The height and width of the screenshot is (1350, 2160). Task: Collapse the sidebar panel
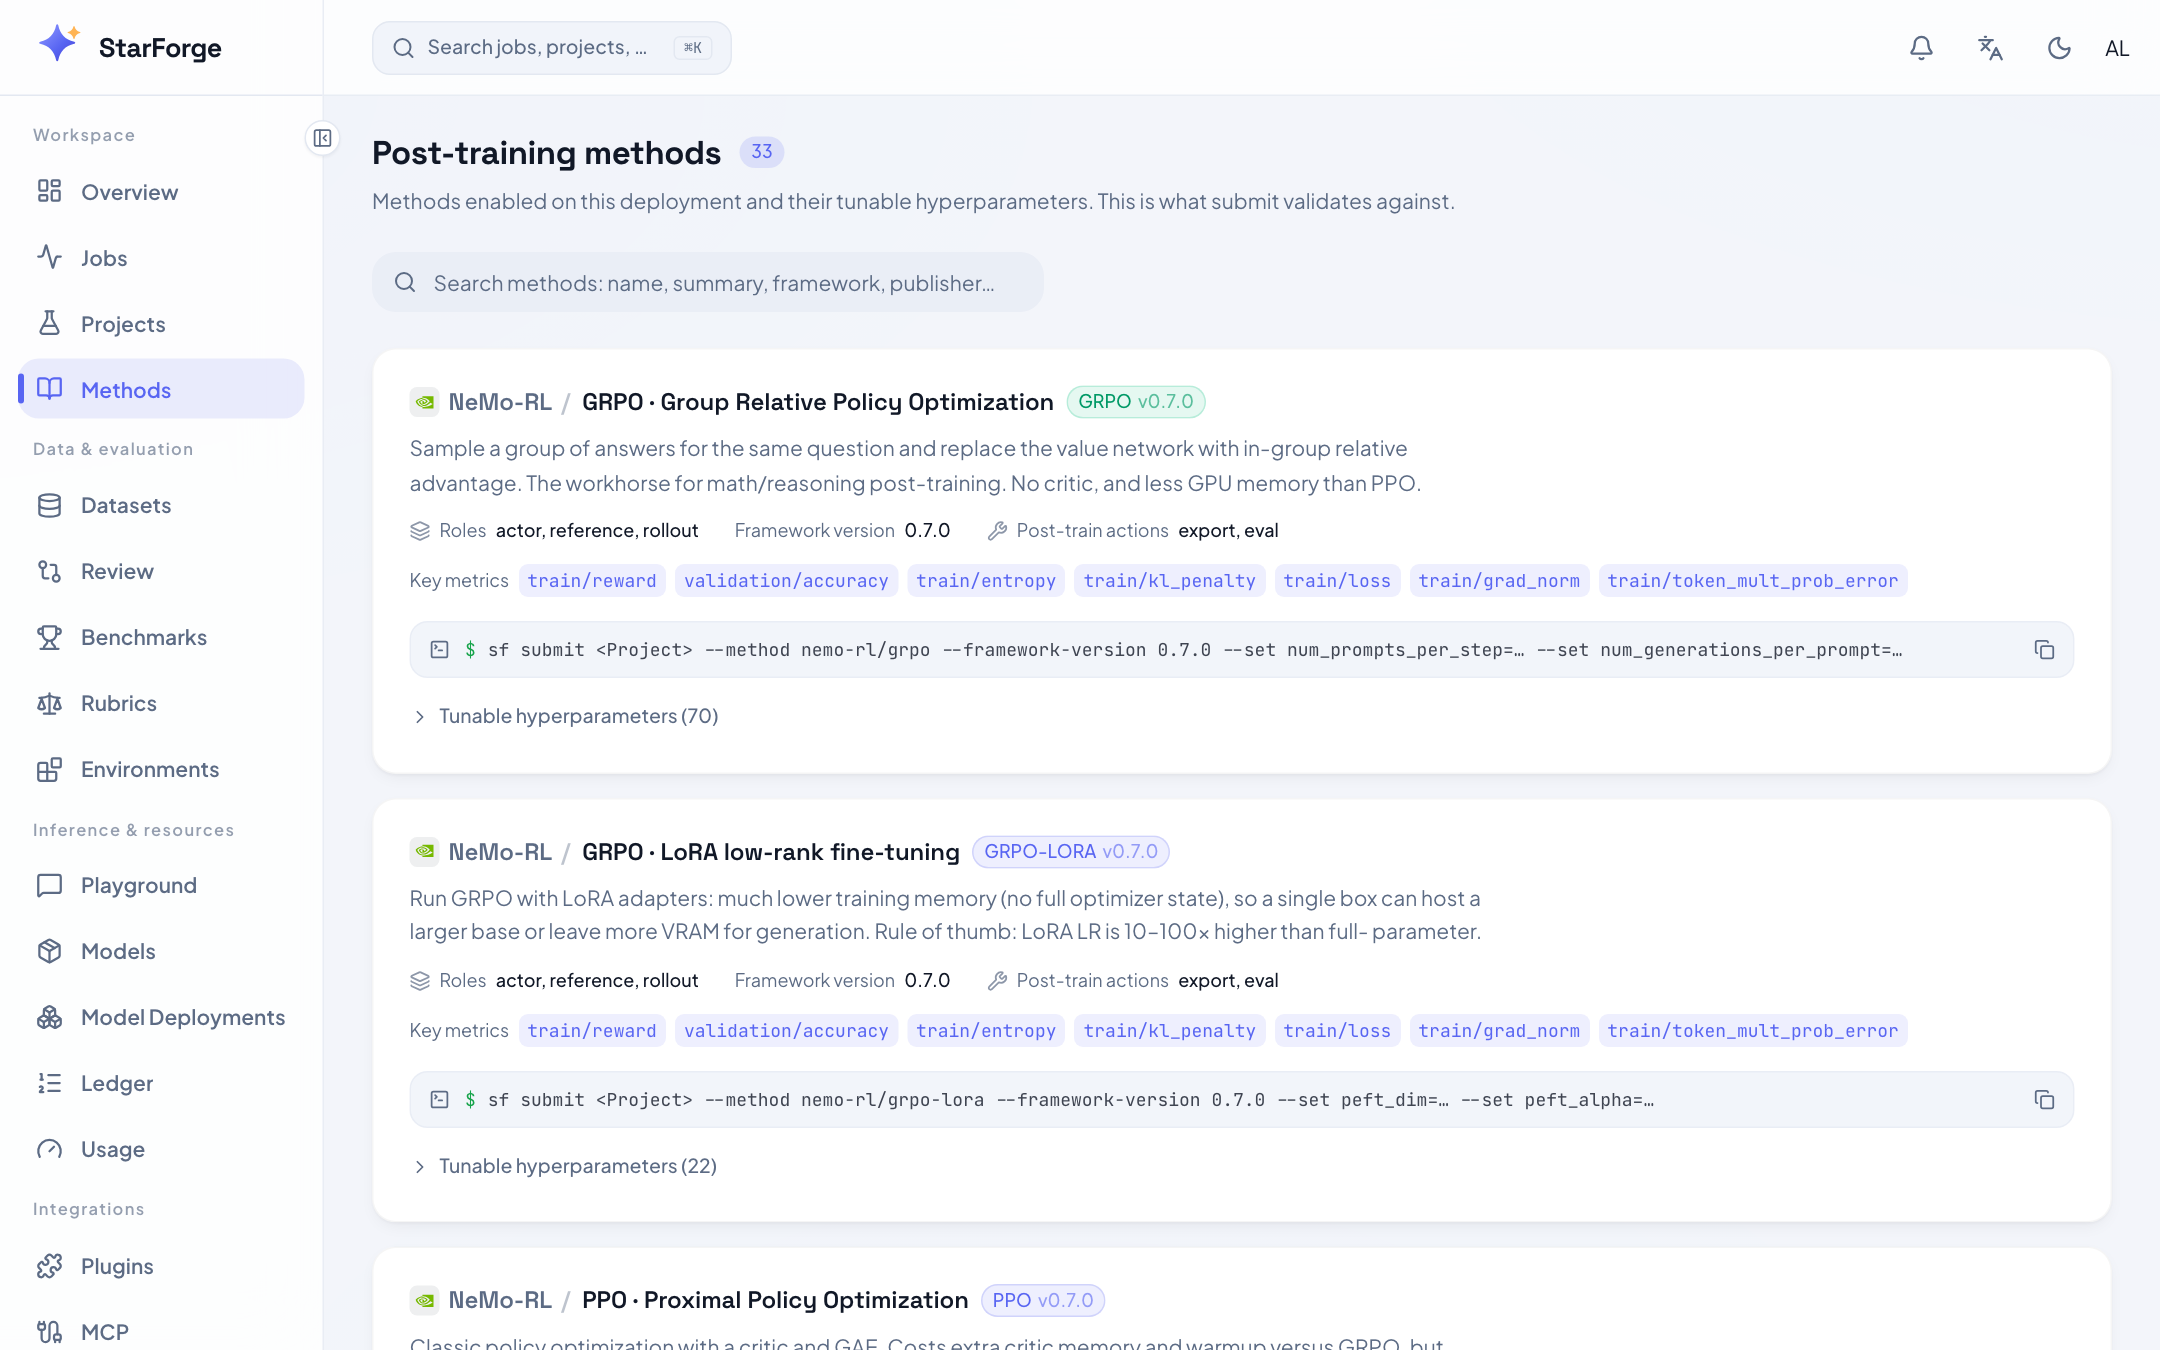322,138
